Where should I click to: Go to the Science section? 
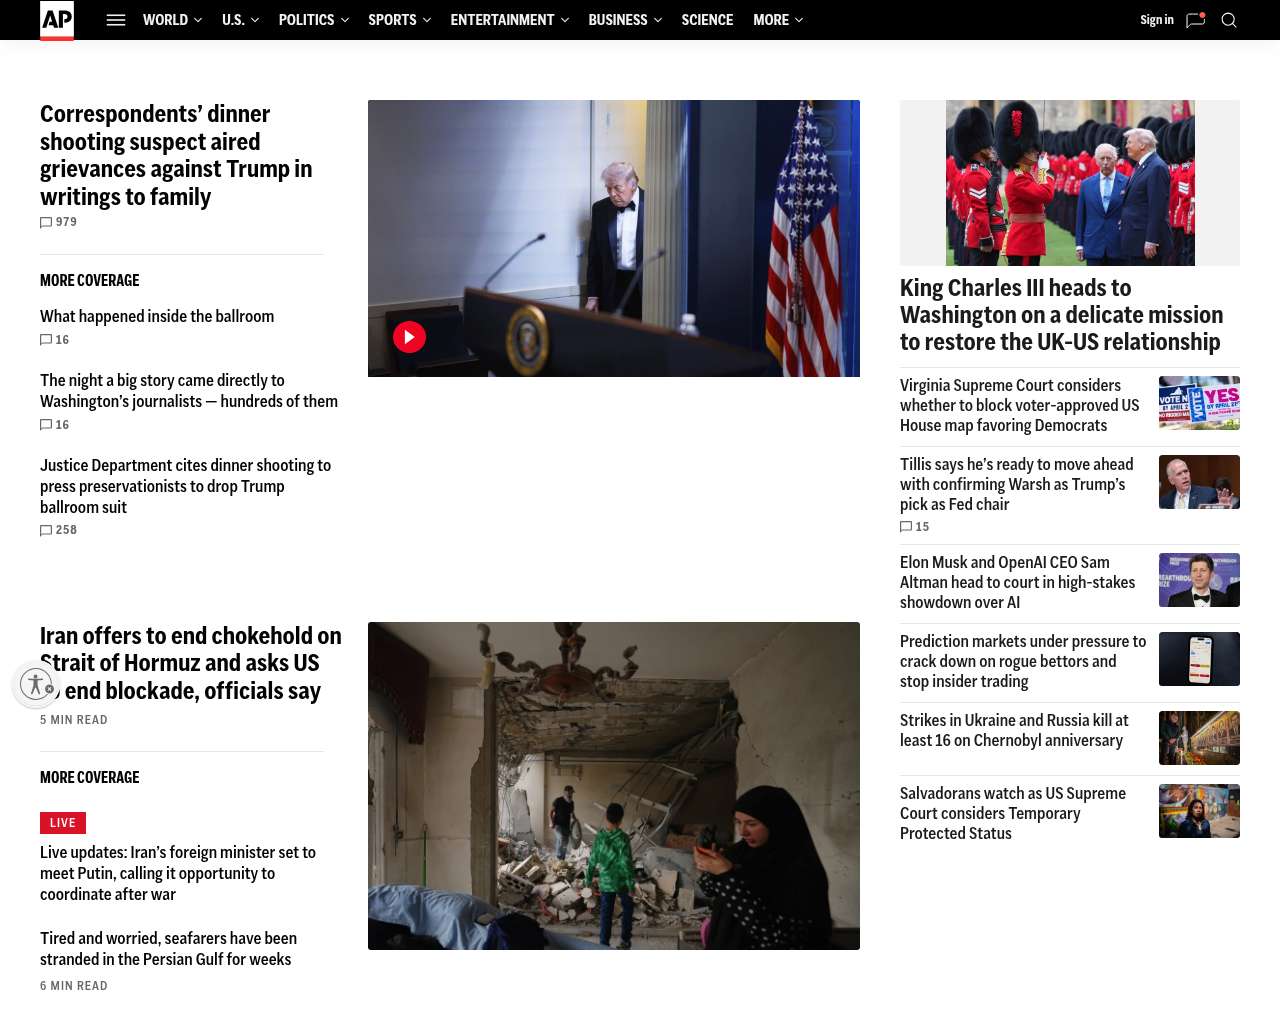tap(707, 20)
